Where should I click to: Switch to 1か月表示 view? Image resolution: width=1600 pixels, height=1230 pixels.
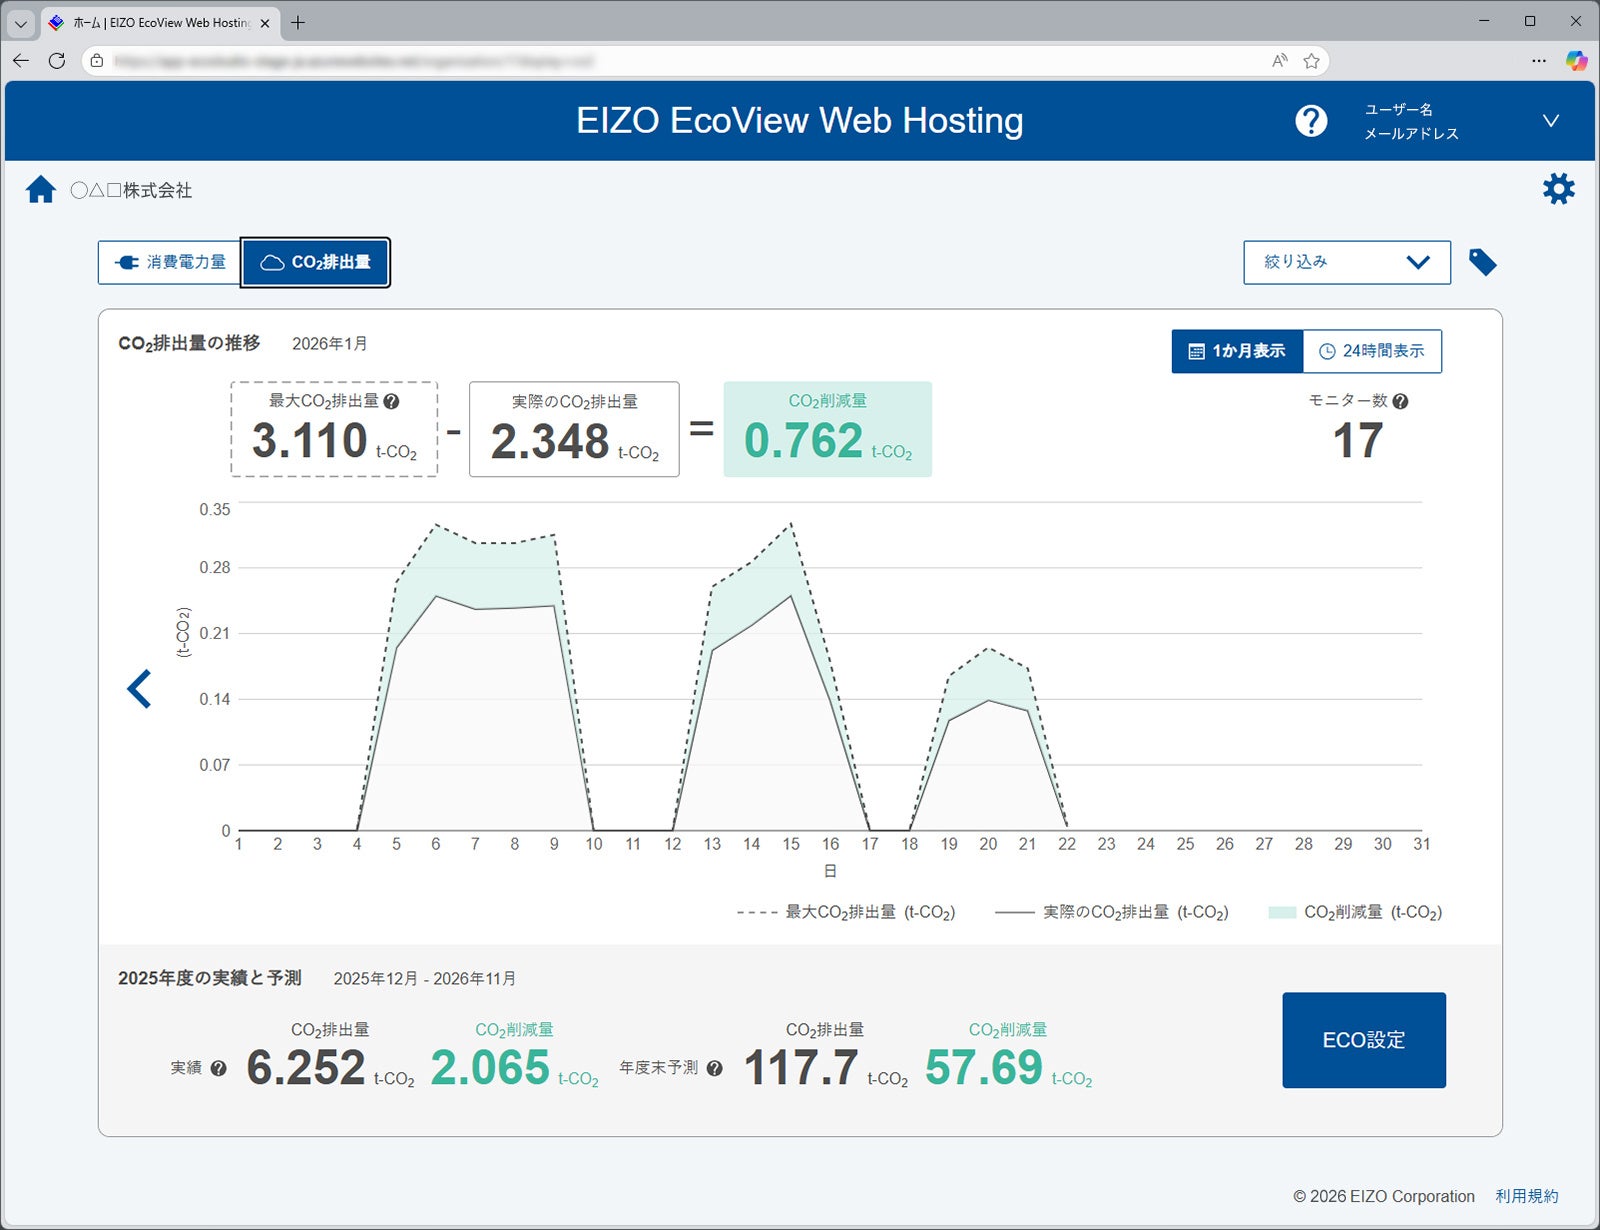1237,352
